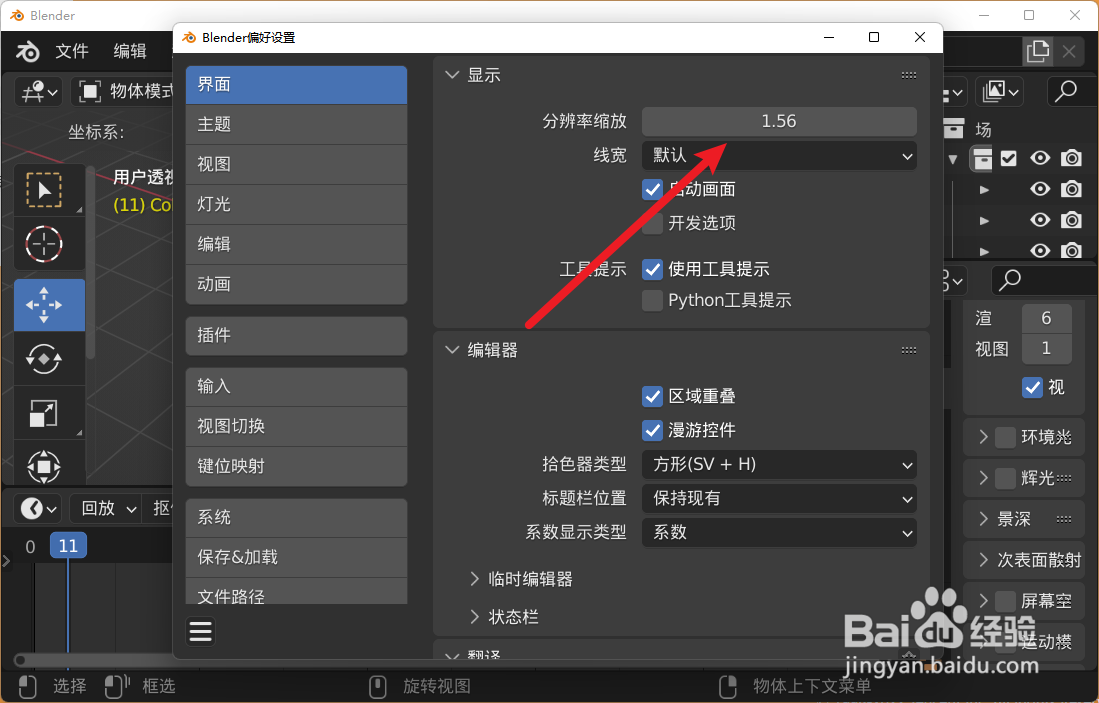Toggle render camera icon on second outliner row
Viewport: 1099px width, 703px height.
tap(1071, 189)
